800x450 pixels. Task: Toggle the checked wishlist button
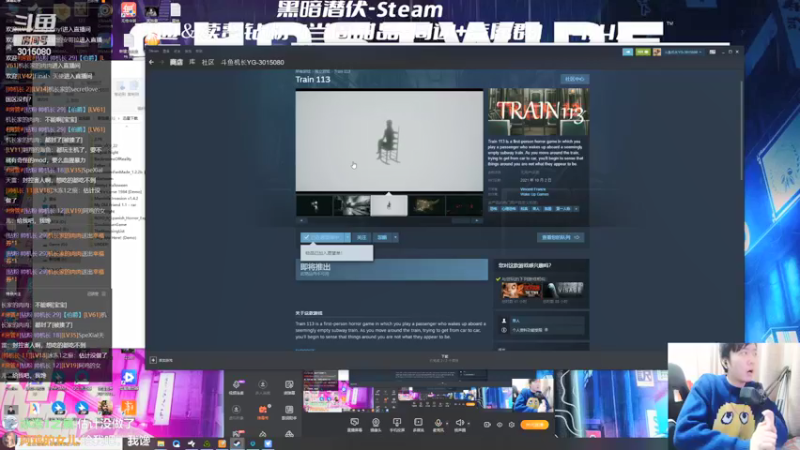[322, 237]
